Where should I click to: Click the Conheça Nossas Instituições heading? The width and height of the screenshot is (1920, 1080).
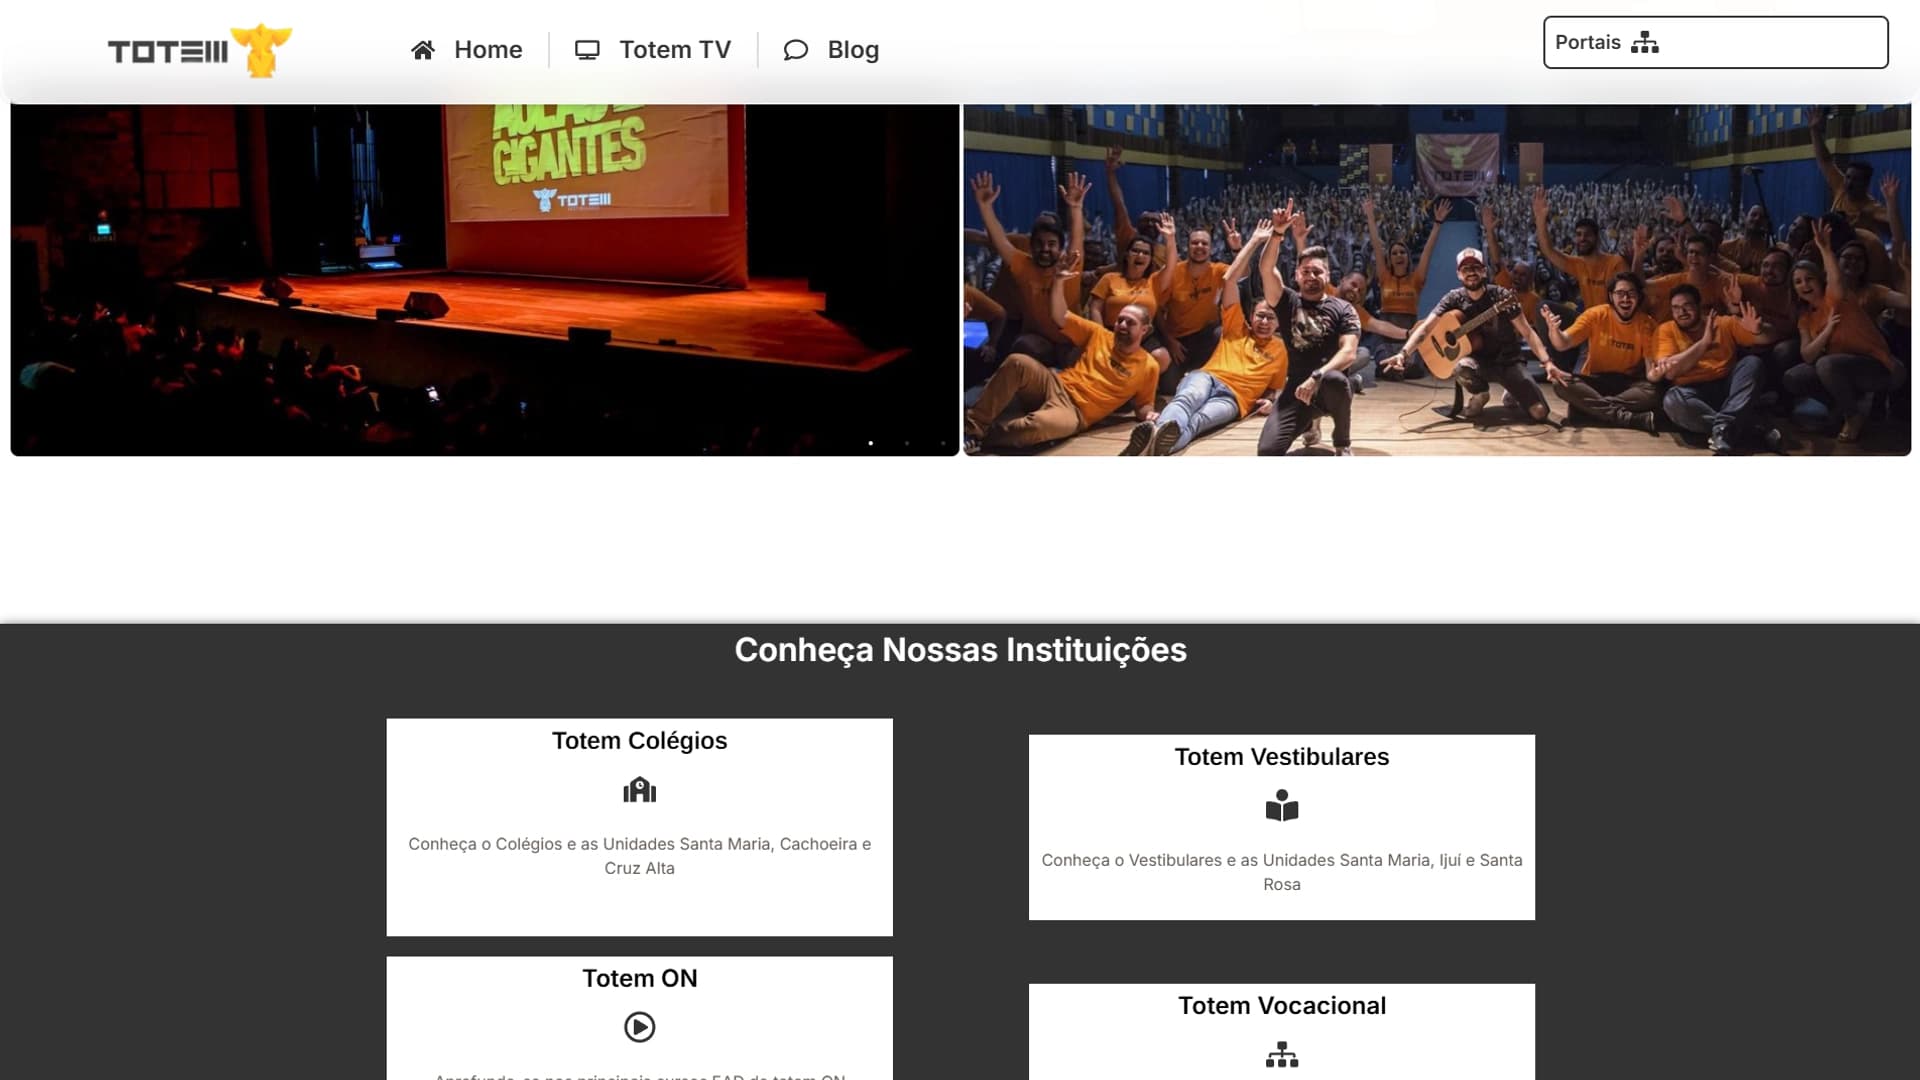961,650
